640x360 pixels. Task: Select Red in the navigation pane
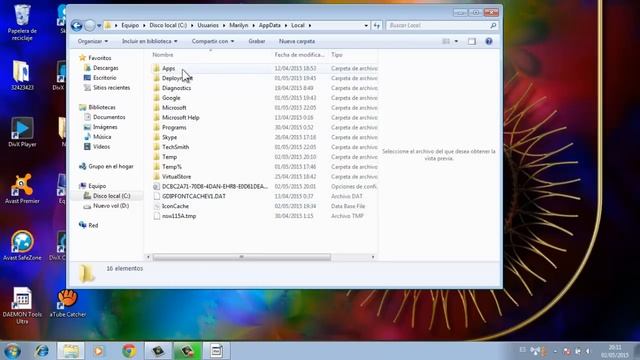[x=93, y=225]
